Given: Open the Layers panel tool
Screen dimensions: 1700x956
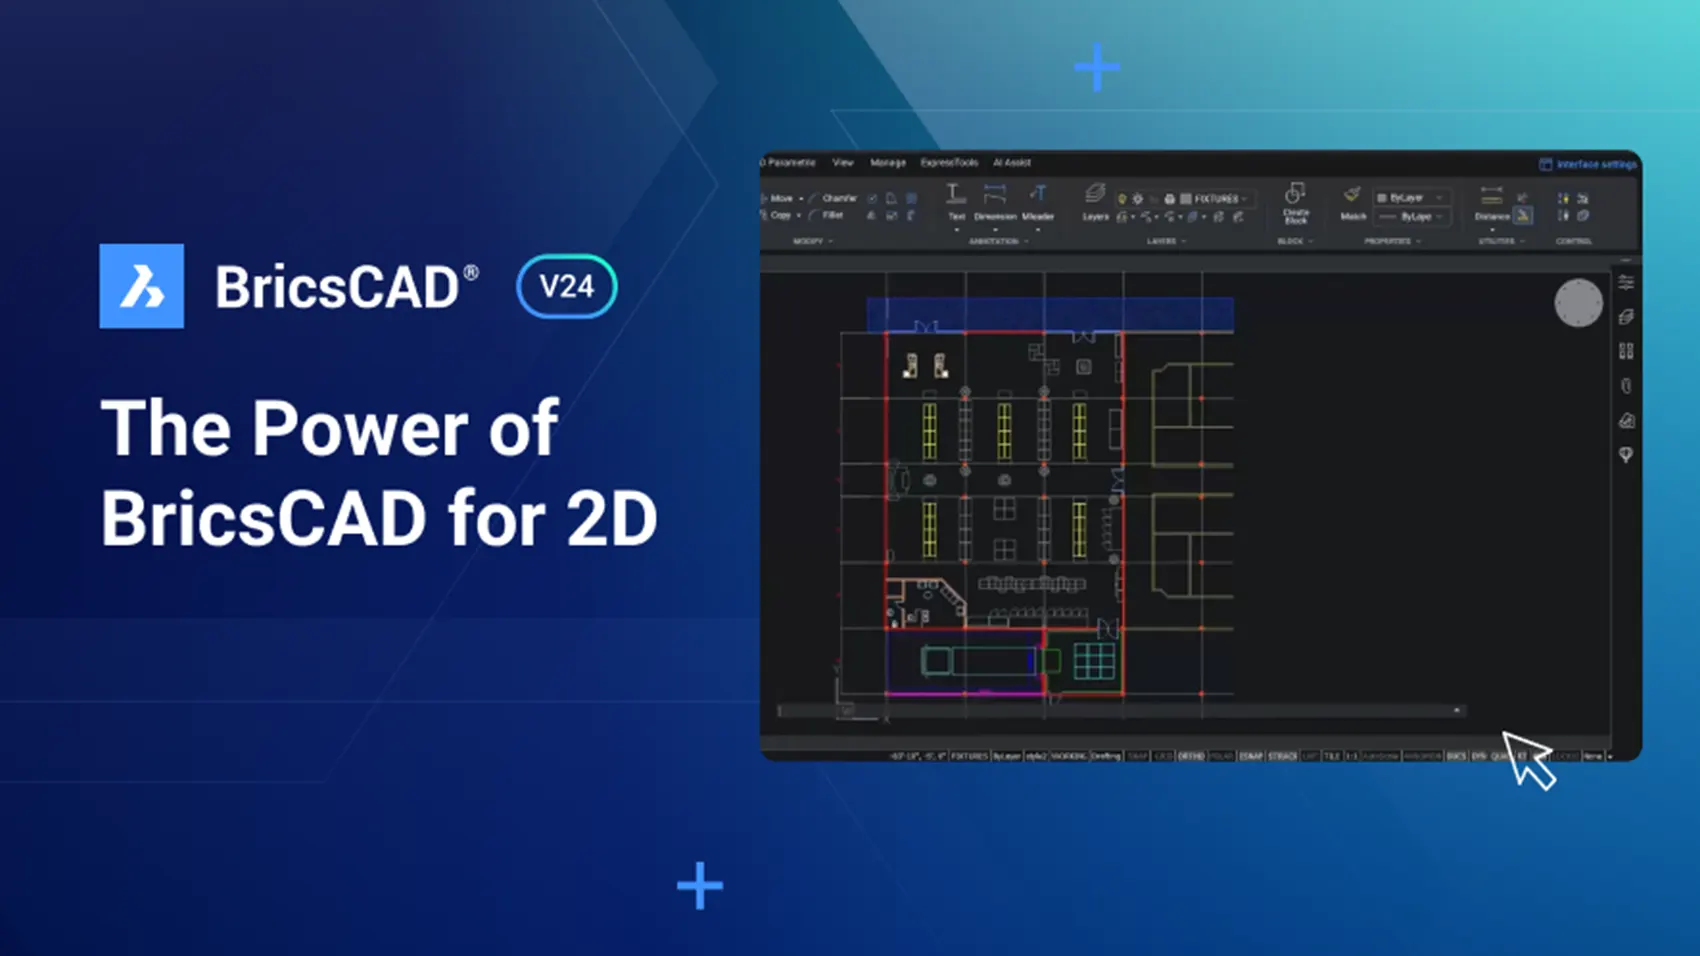Looking at the screenshot, I should click(1096, 202).
